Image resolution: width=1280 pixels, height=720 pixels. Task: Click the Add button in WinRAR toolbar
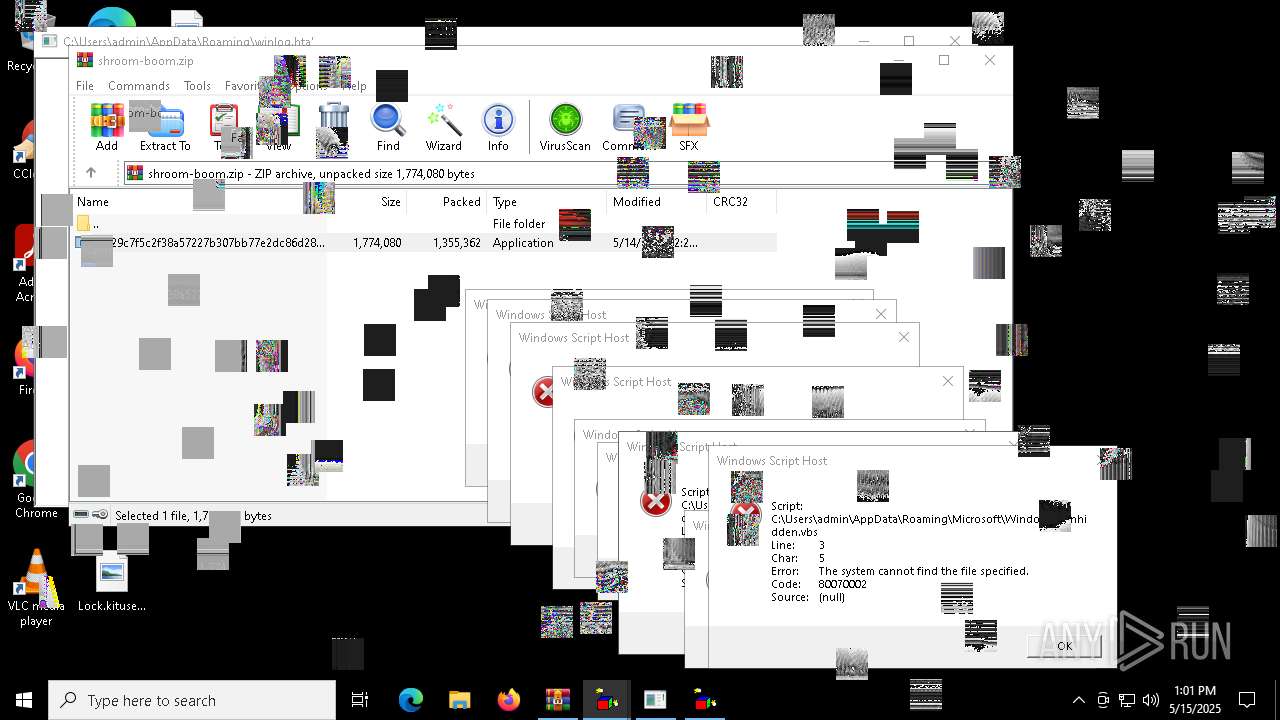coord(107,127)
